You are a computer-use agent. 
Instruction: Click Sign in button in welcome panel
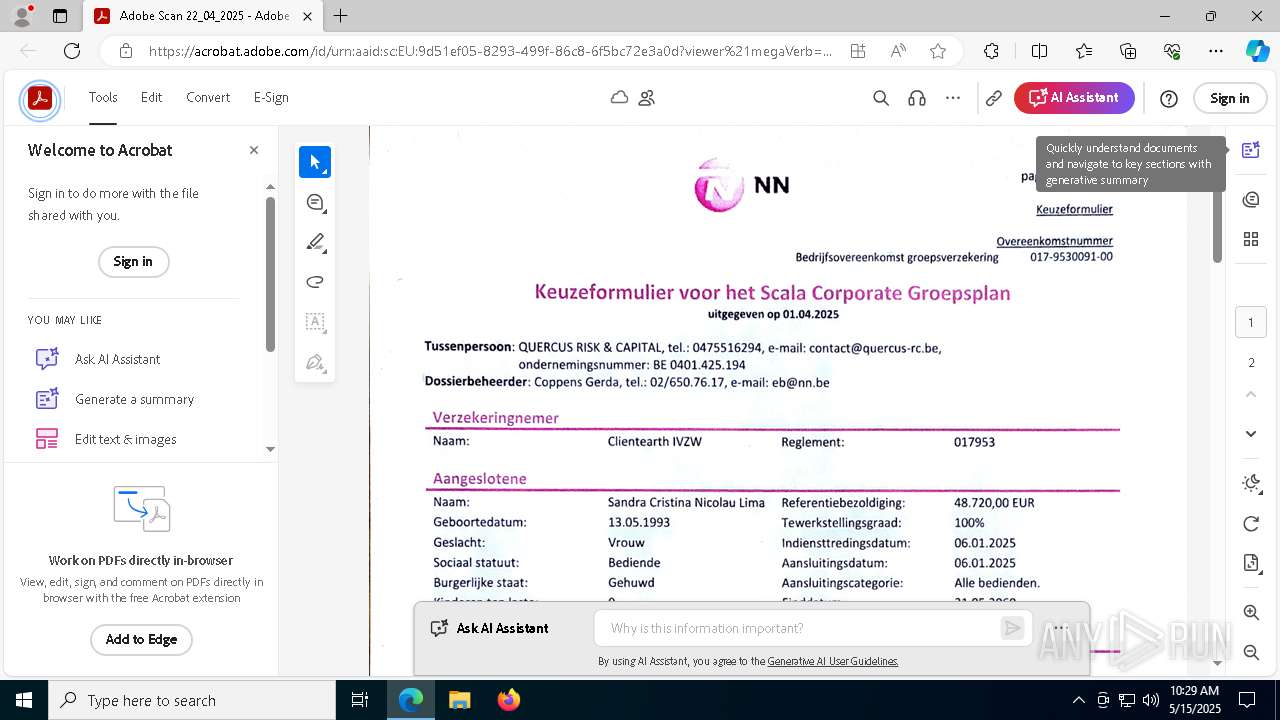point(133,262)
